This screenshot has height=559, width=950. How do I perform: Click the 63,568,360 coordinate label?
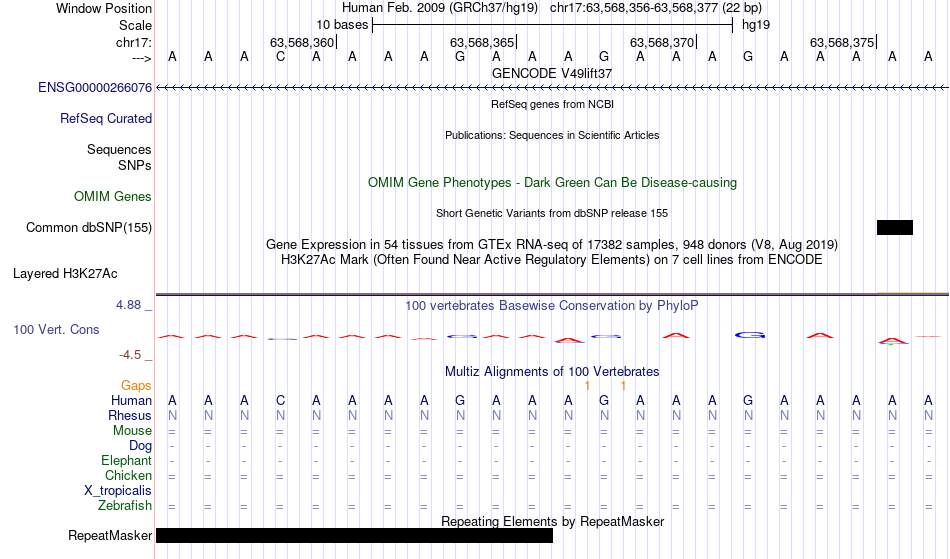(x=302, y=42)
